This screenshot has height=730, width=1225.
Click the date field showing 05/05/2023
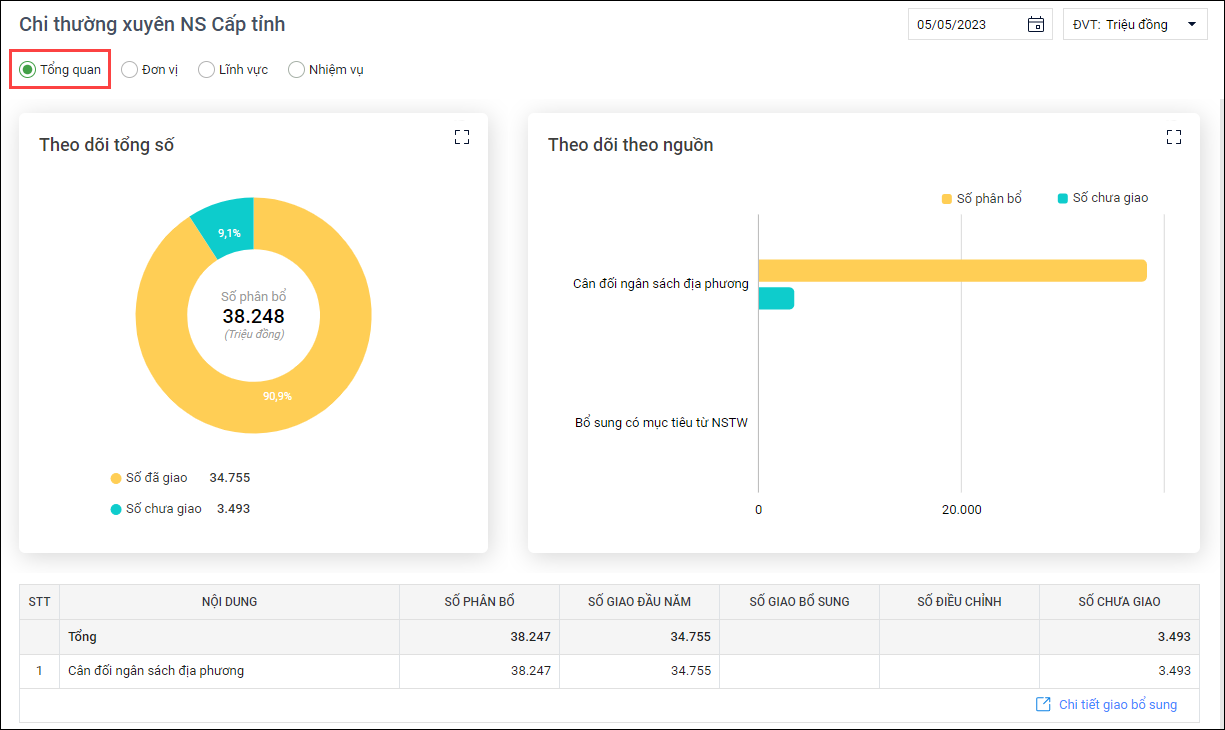(x=965, y=25)
